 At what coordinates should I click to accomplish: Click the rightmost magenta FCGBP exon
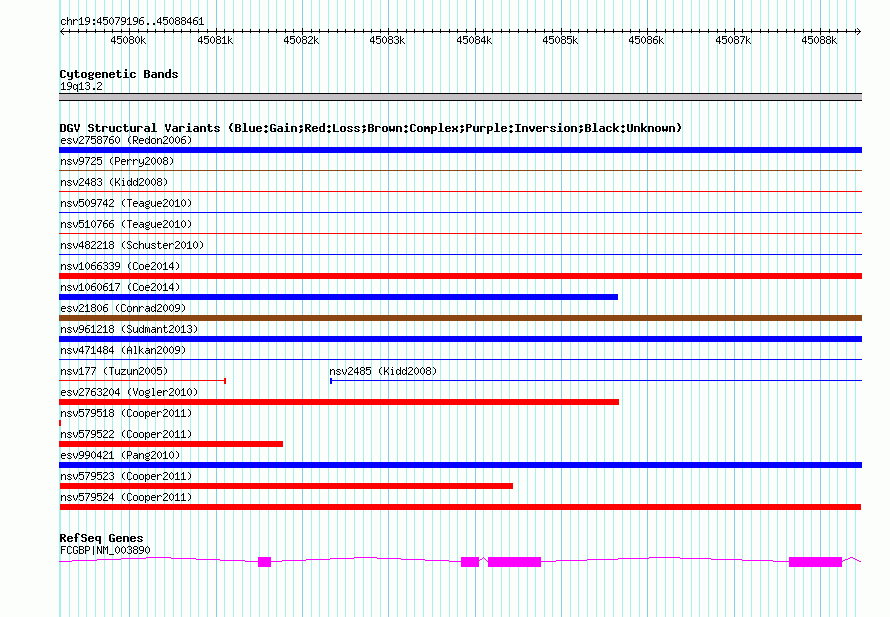[816, 562]
